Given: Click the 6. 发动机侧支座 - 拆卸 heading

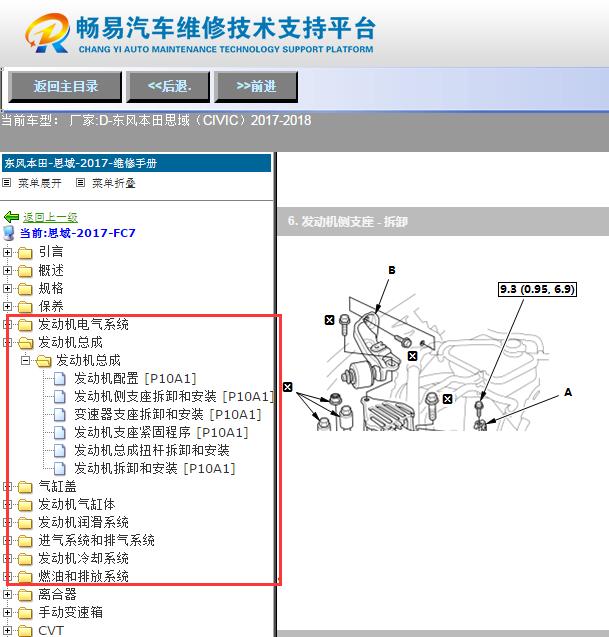Looking at the screenshot, I should point(348,221).
